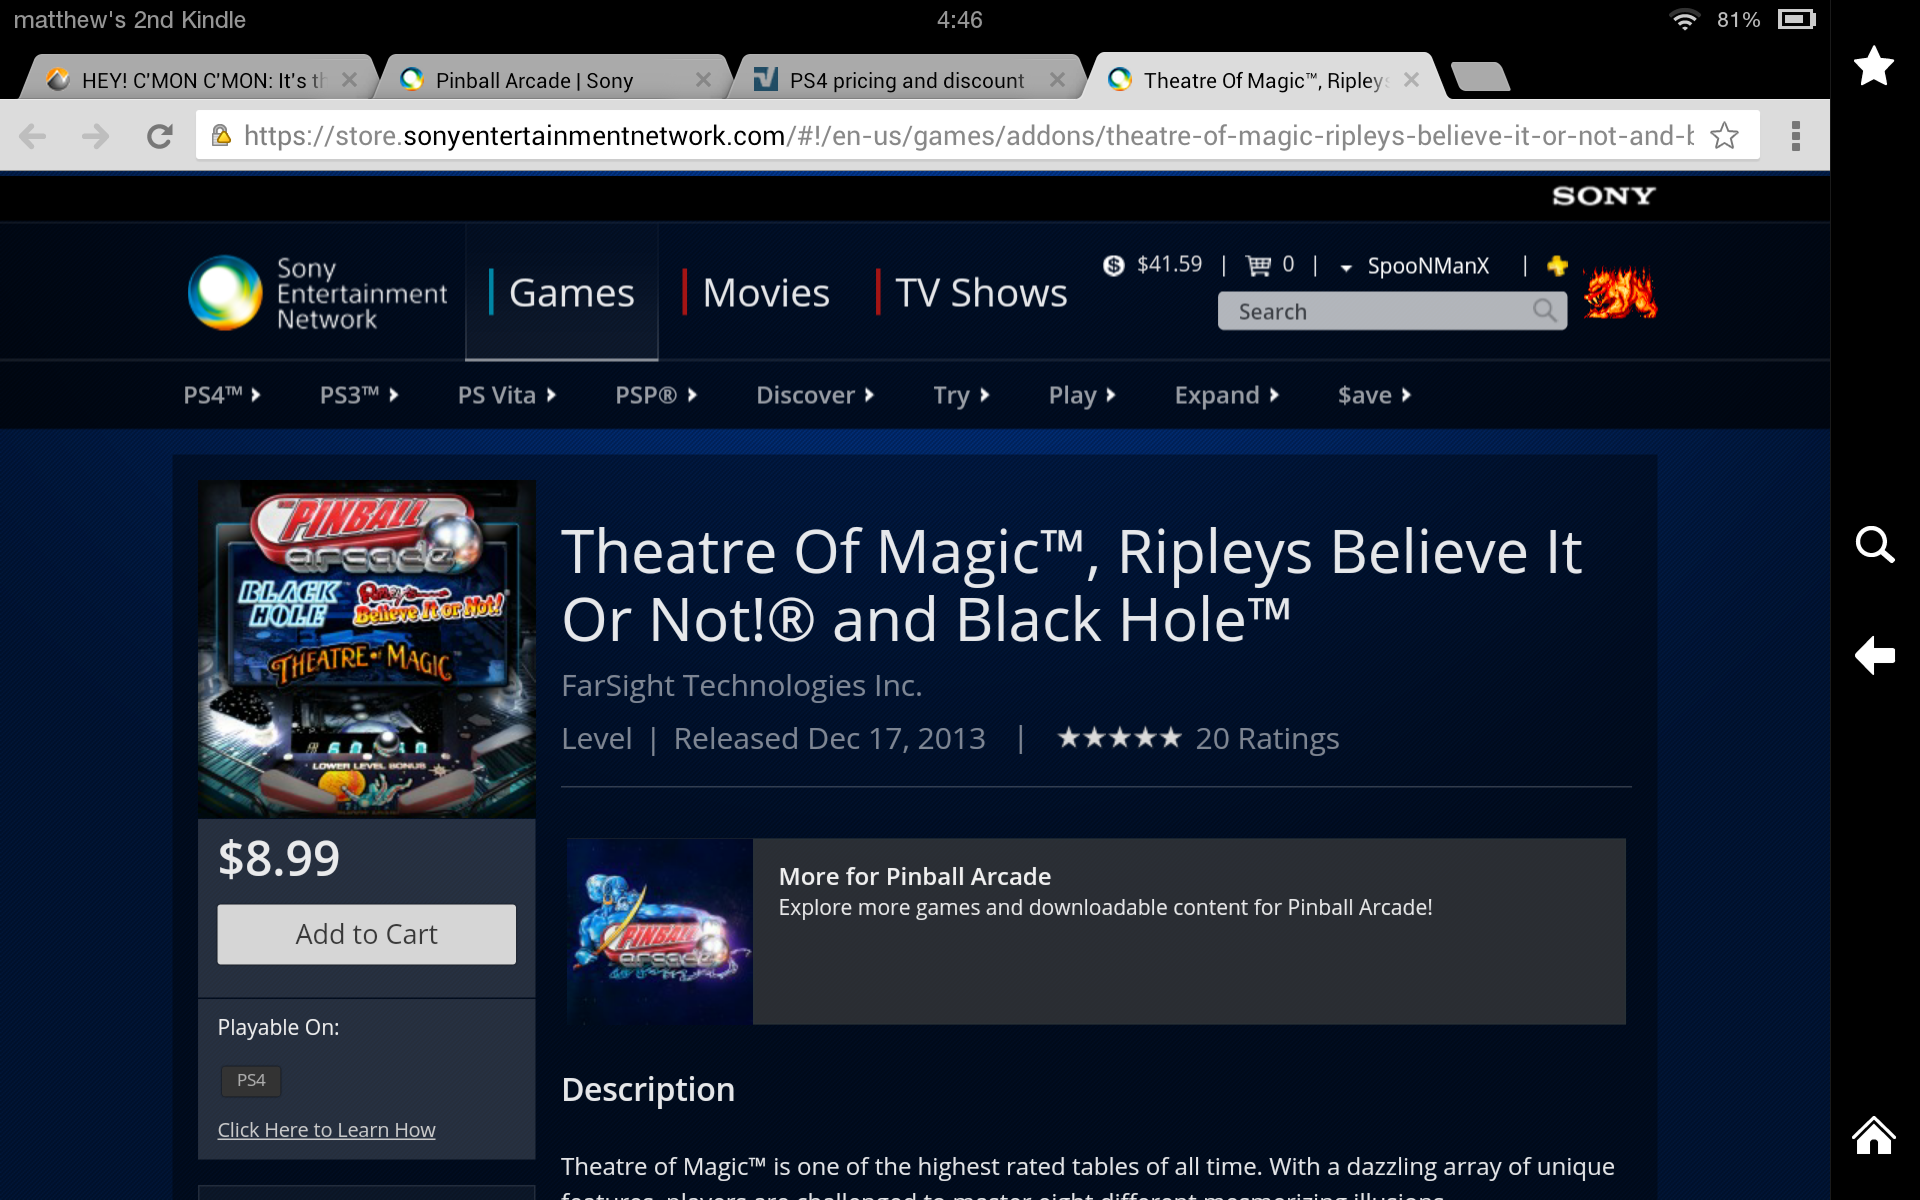Select the Movies navigation section

click(x=765, y=293)
